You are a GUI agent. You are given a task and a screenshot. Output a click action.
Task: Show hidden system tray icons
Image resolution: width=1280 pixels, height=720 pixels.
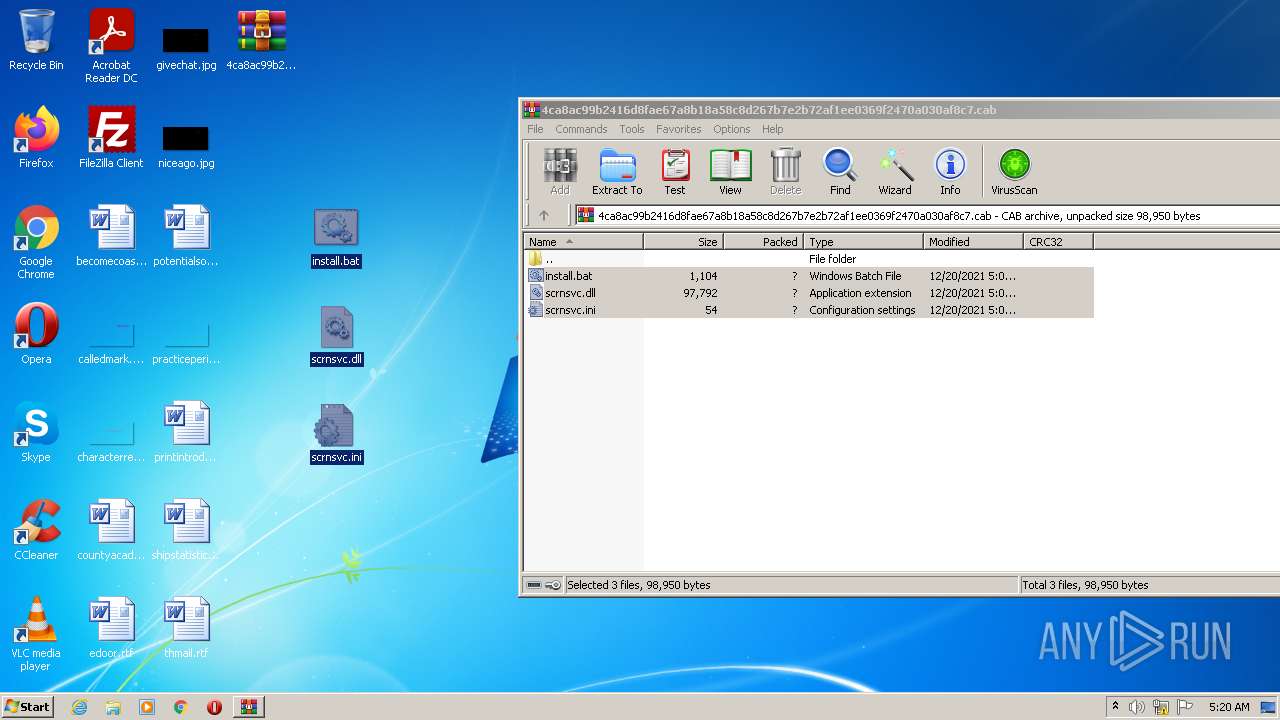pyautogui.click(x=1115, y=707)
